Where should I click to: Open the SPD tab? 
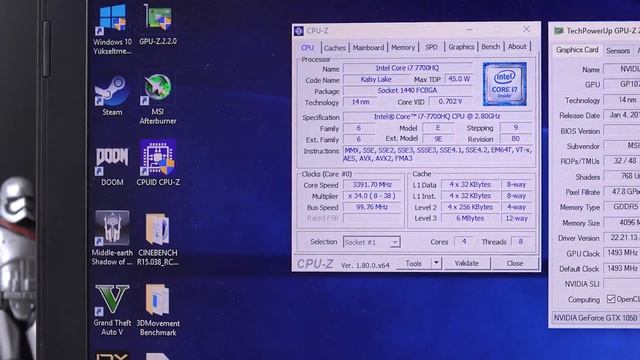tap(431, 47)
